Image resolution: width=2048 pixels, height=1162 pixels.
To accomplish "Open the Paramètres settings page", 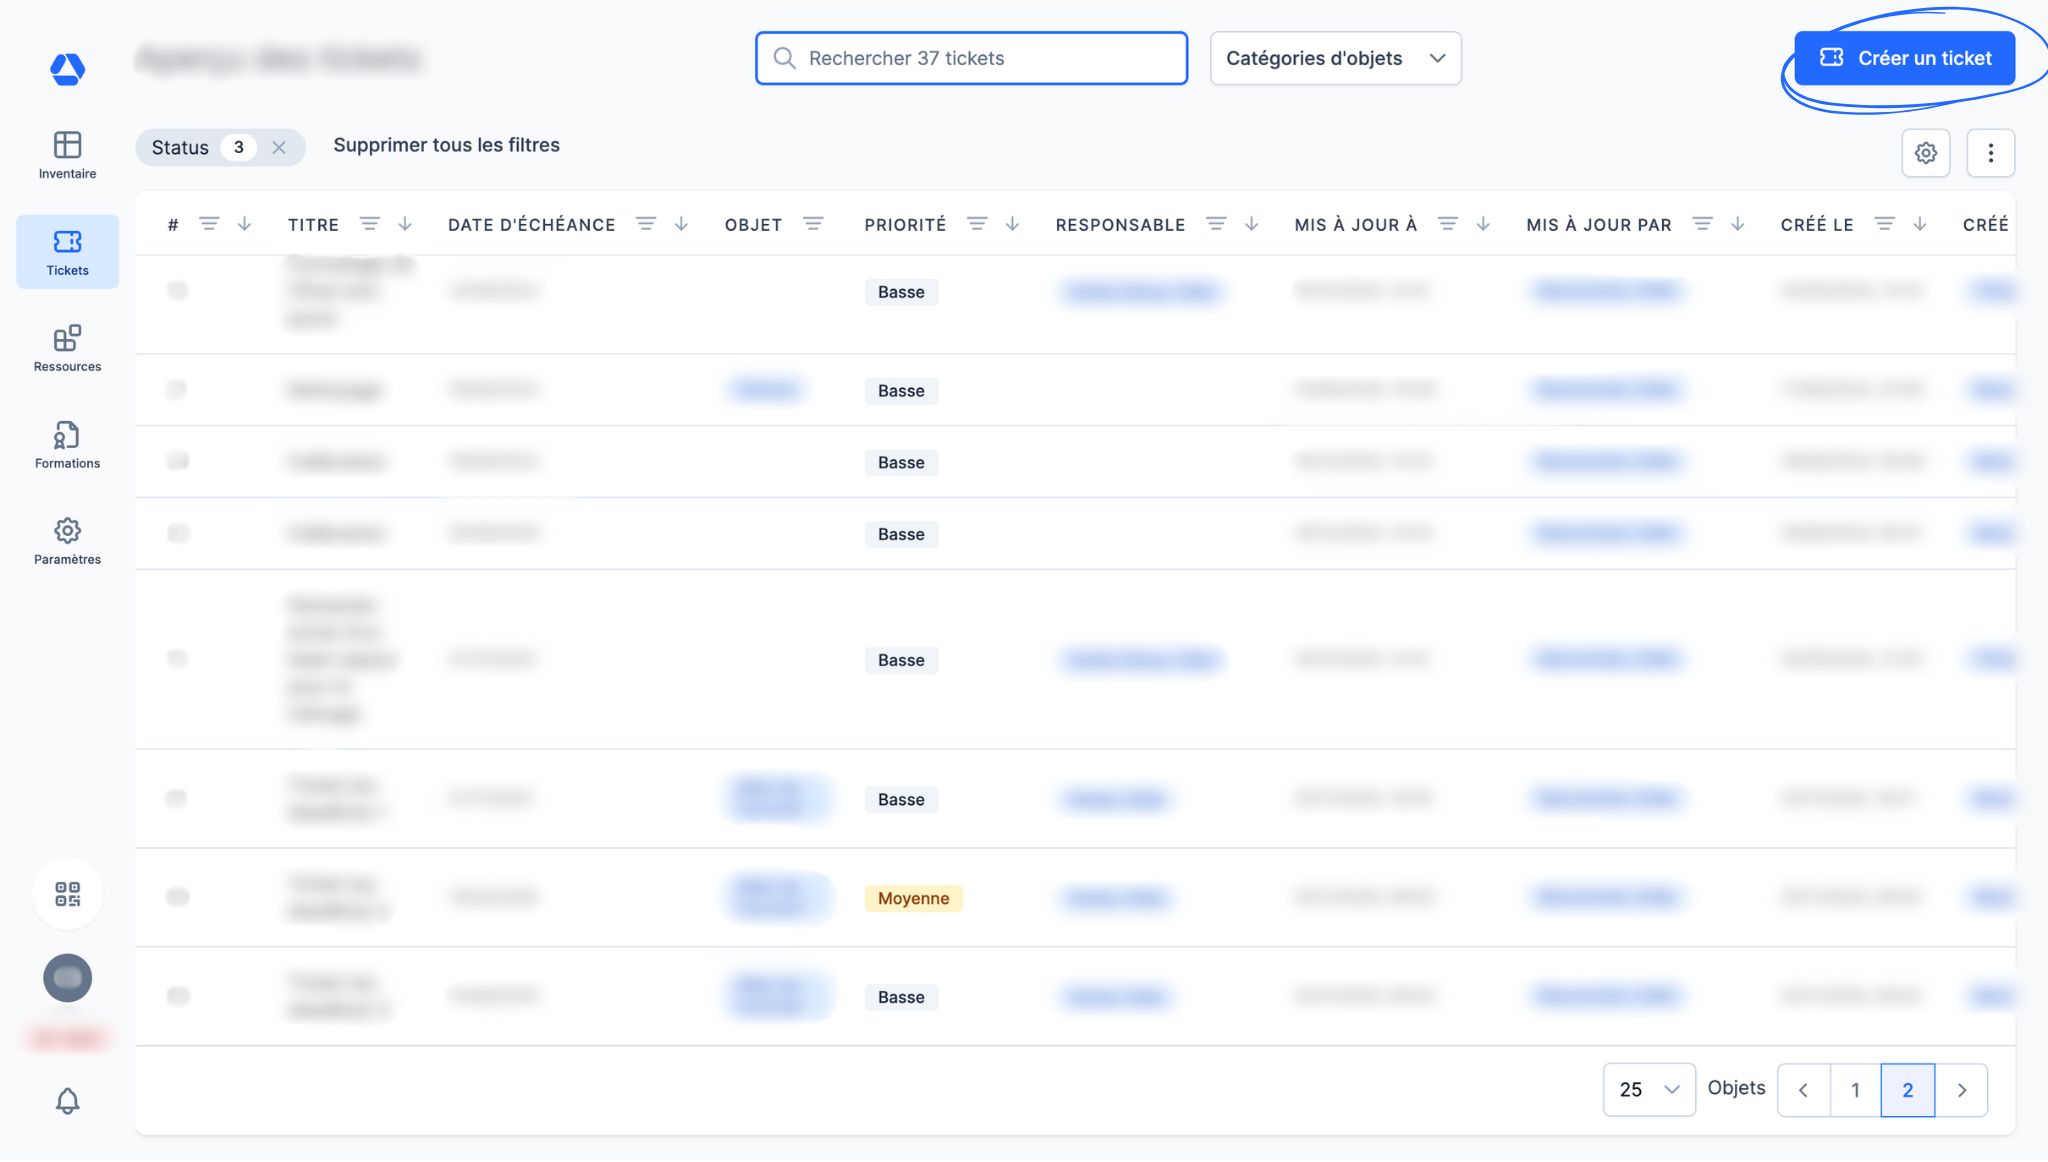I will 67,541.
